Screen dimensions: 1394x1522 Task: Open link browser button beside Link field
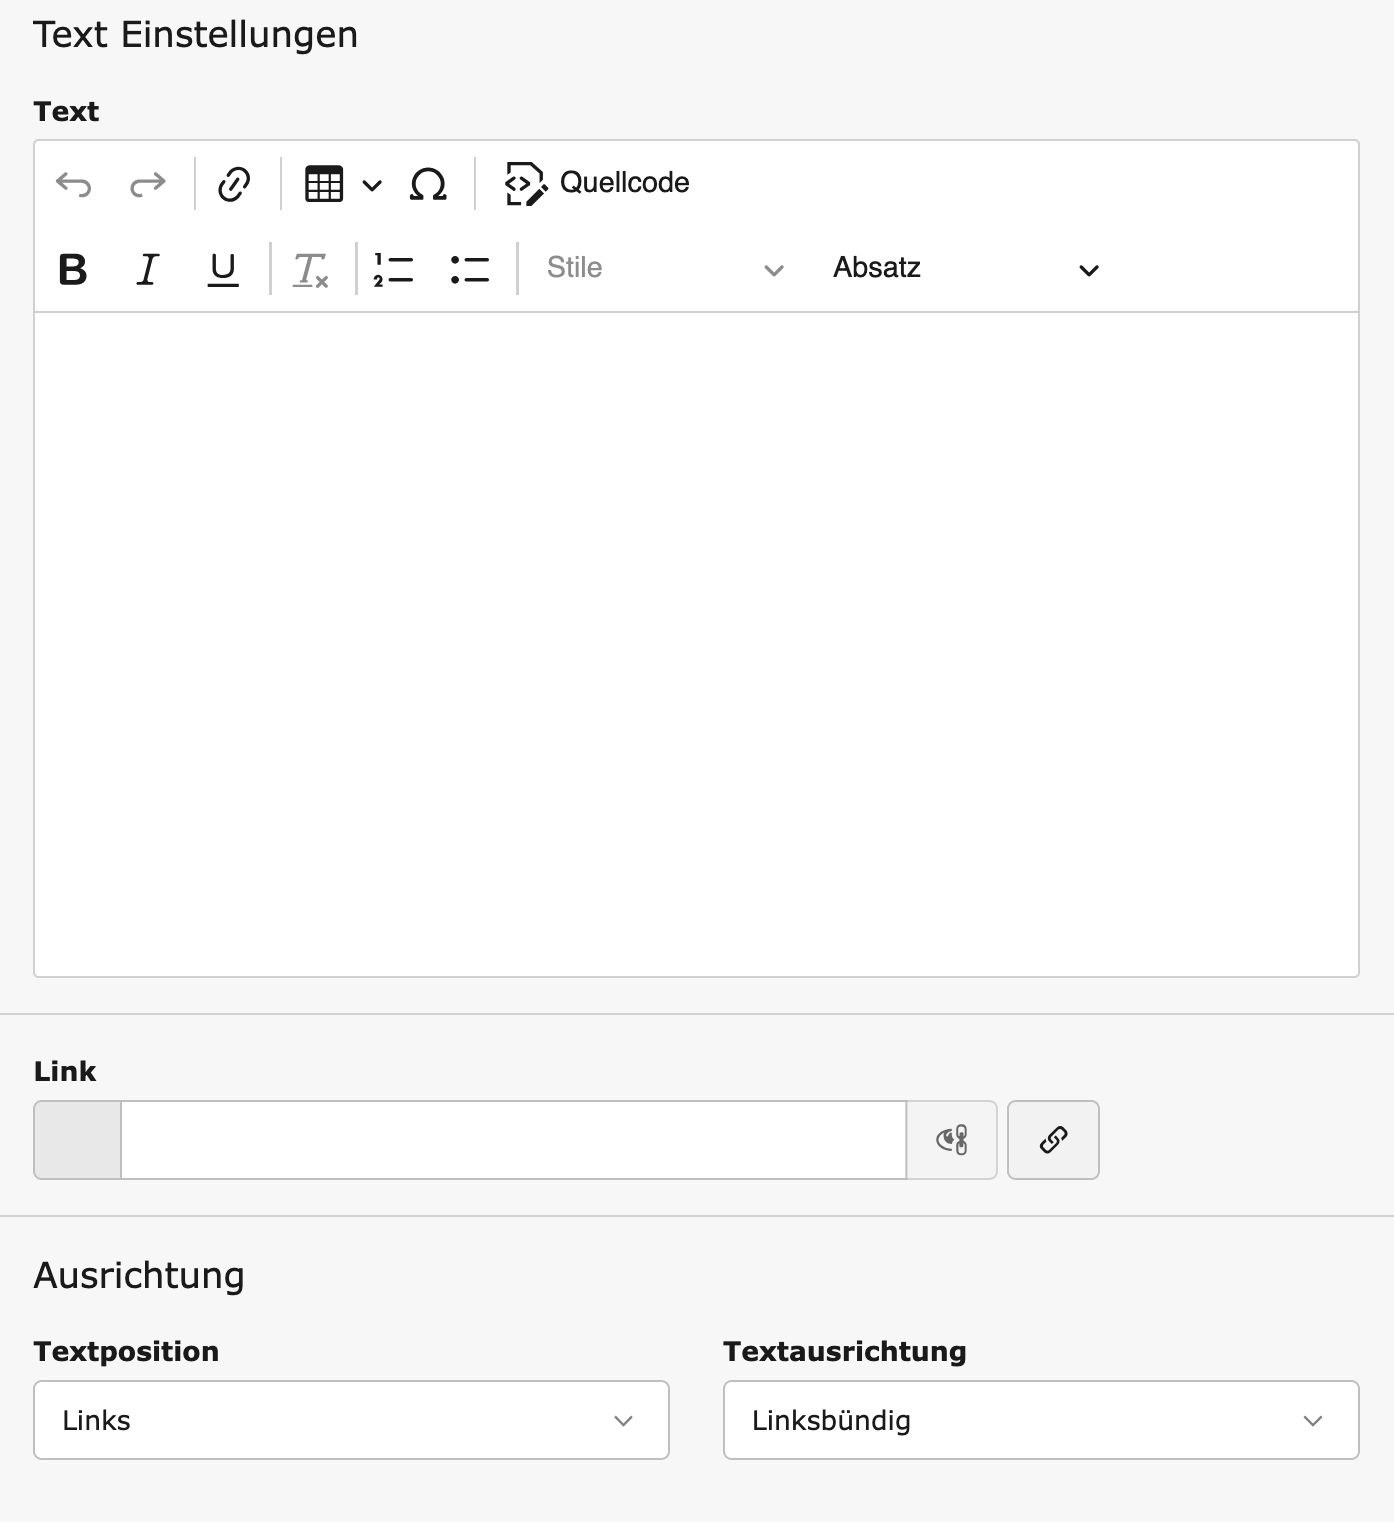(x=1053, y=1140)
